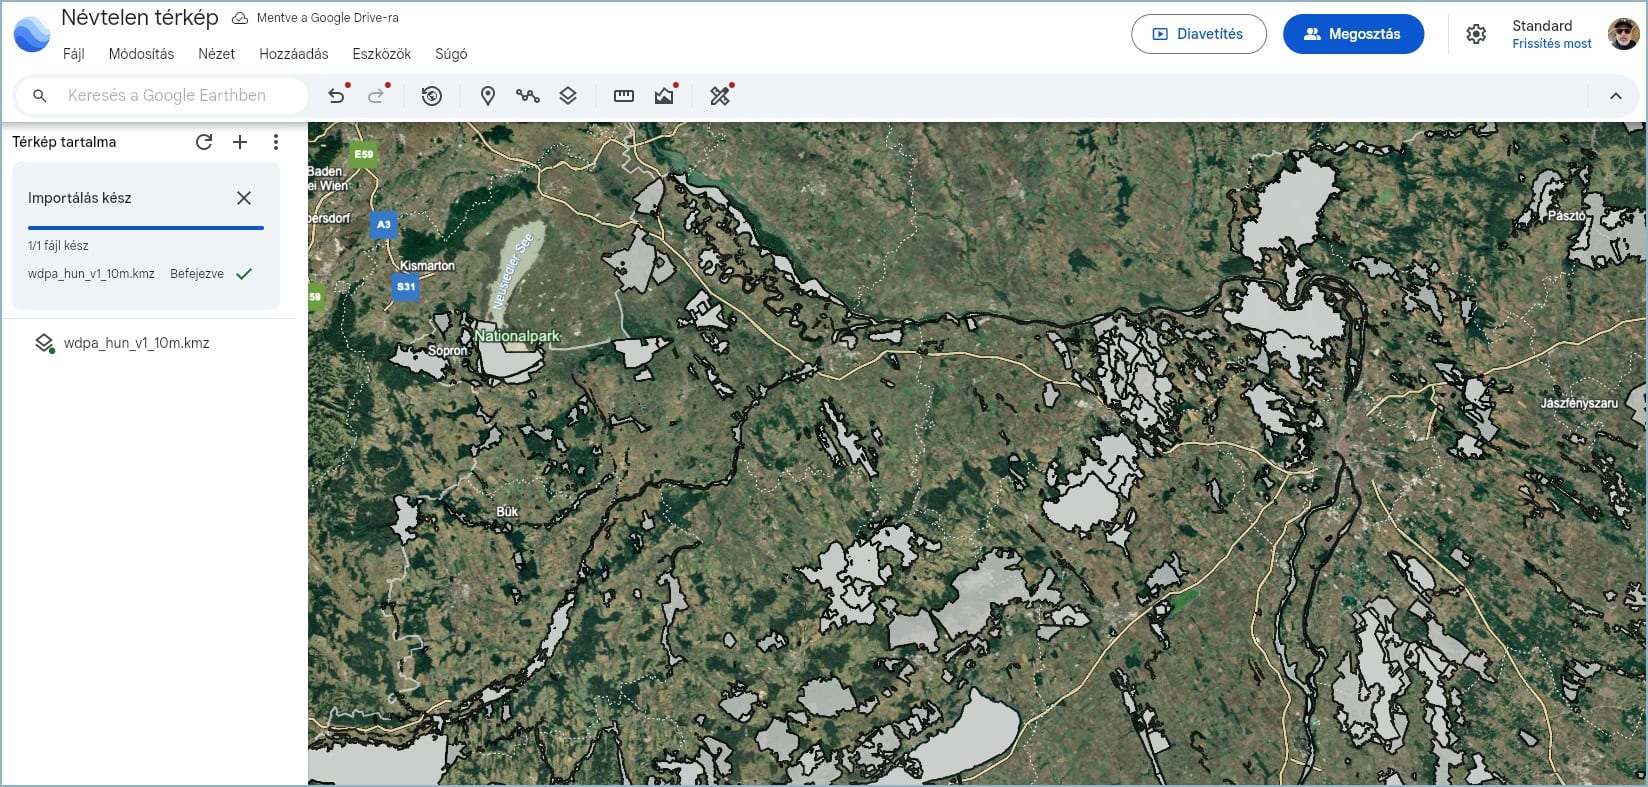Open the Eszközök menu
The image size is (1648, 787).
382,54
